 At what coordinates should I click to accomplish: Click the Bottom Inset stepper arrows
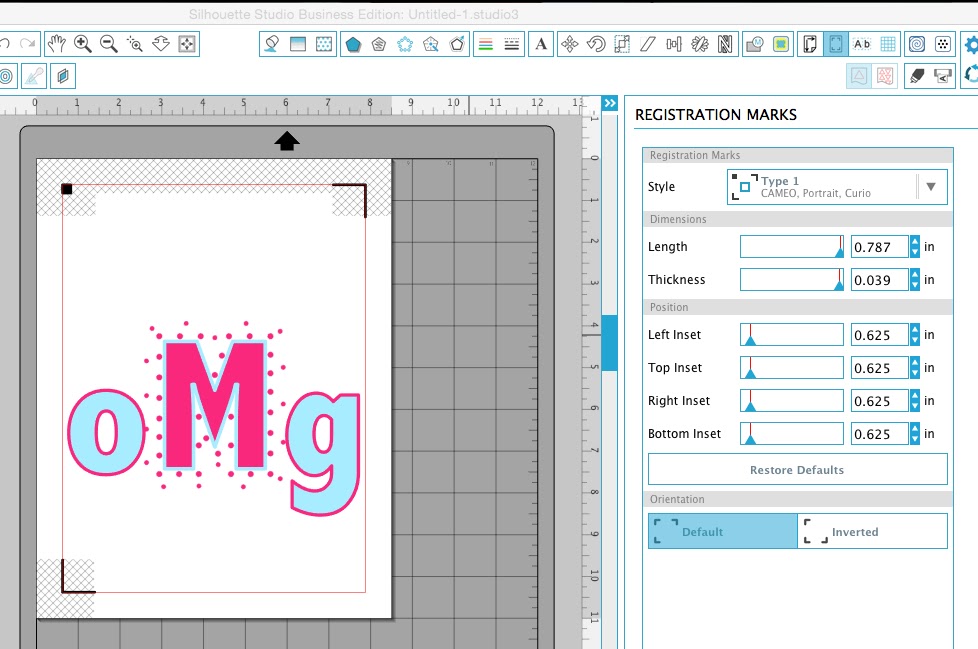tap(914, 434)
